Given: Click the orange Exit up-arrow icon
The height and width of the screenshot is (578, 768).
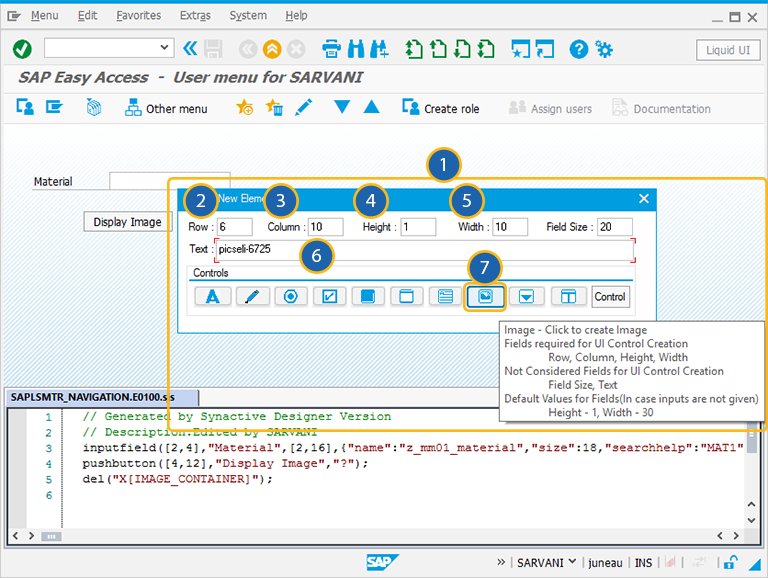Looking at the screenshot, I should 272,49.
